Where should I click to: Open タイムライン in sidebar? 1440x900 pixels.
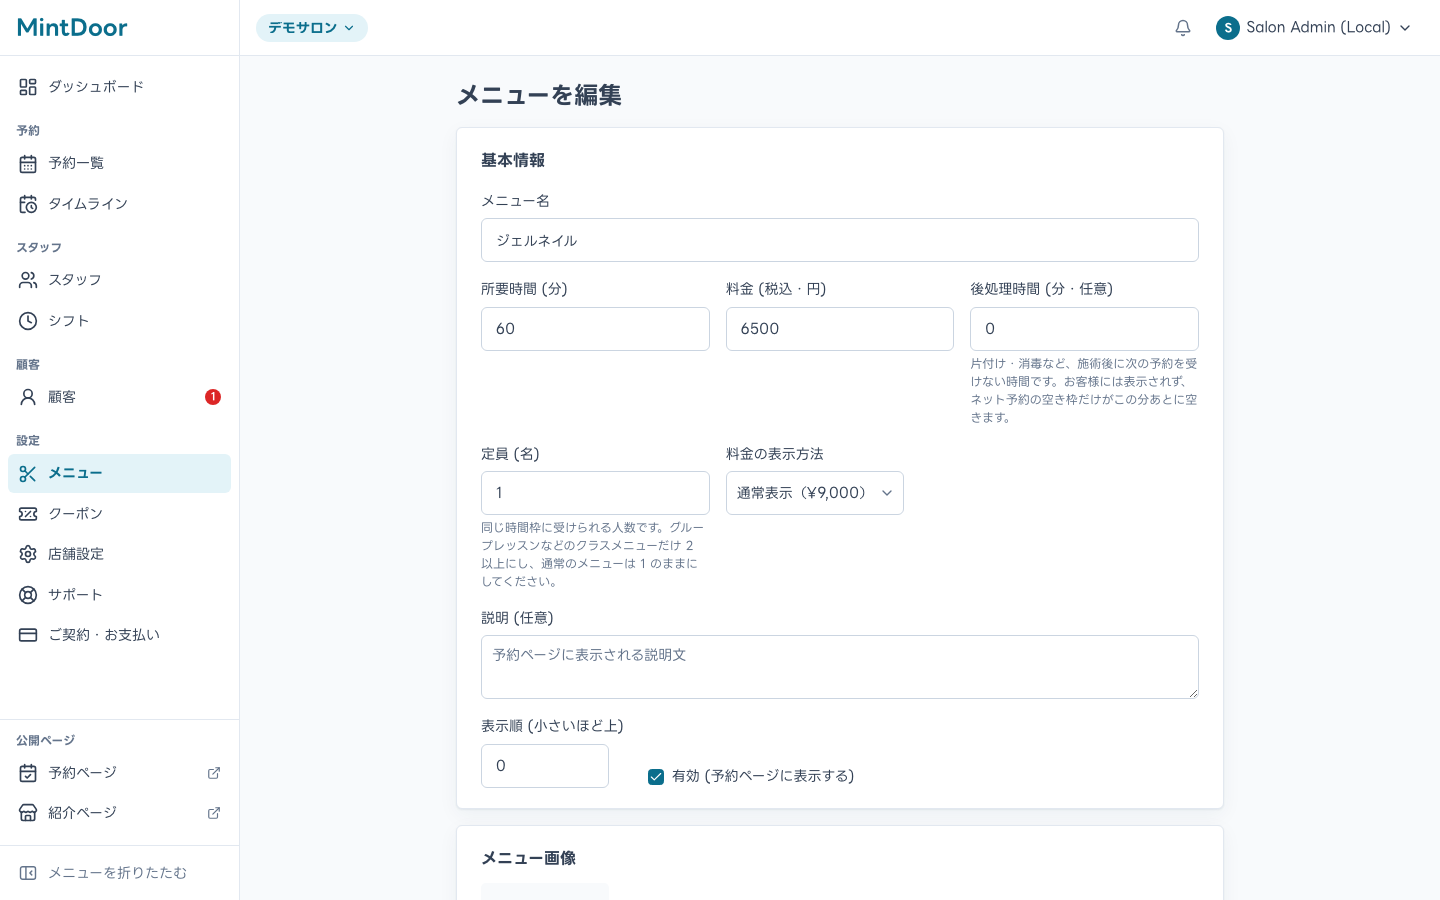tap(119, 204)
